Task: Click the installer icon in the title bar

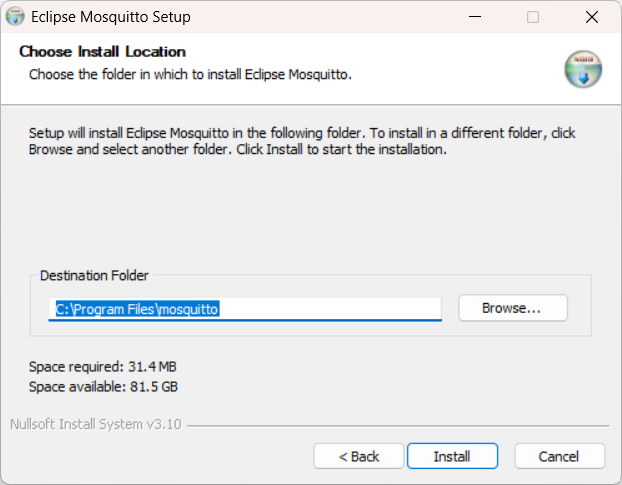Action: point(15,17)
